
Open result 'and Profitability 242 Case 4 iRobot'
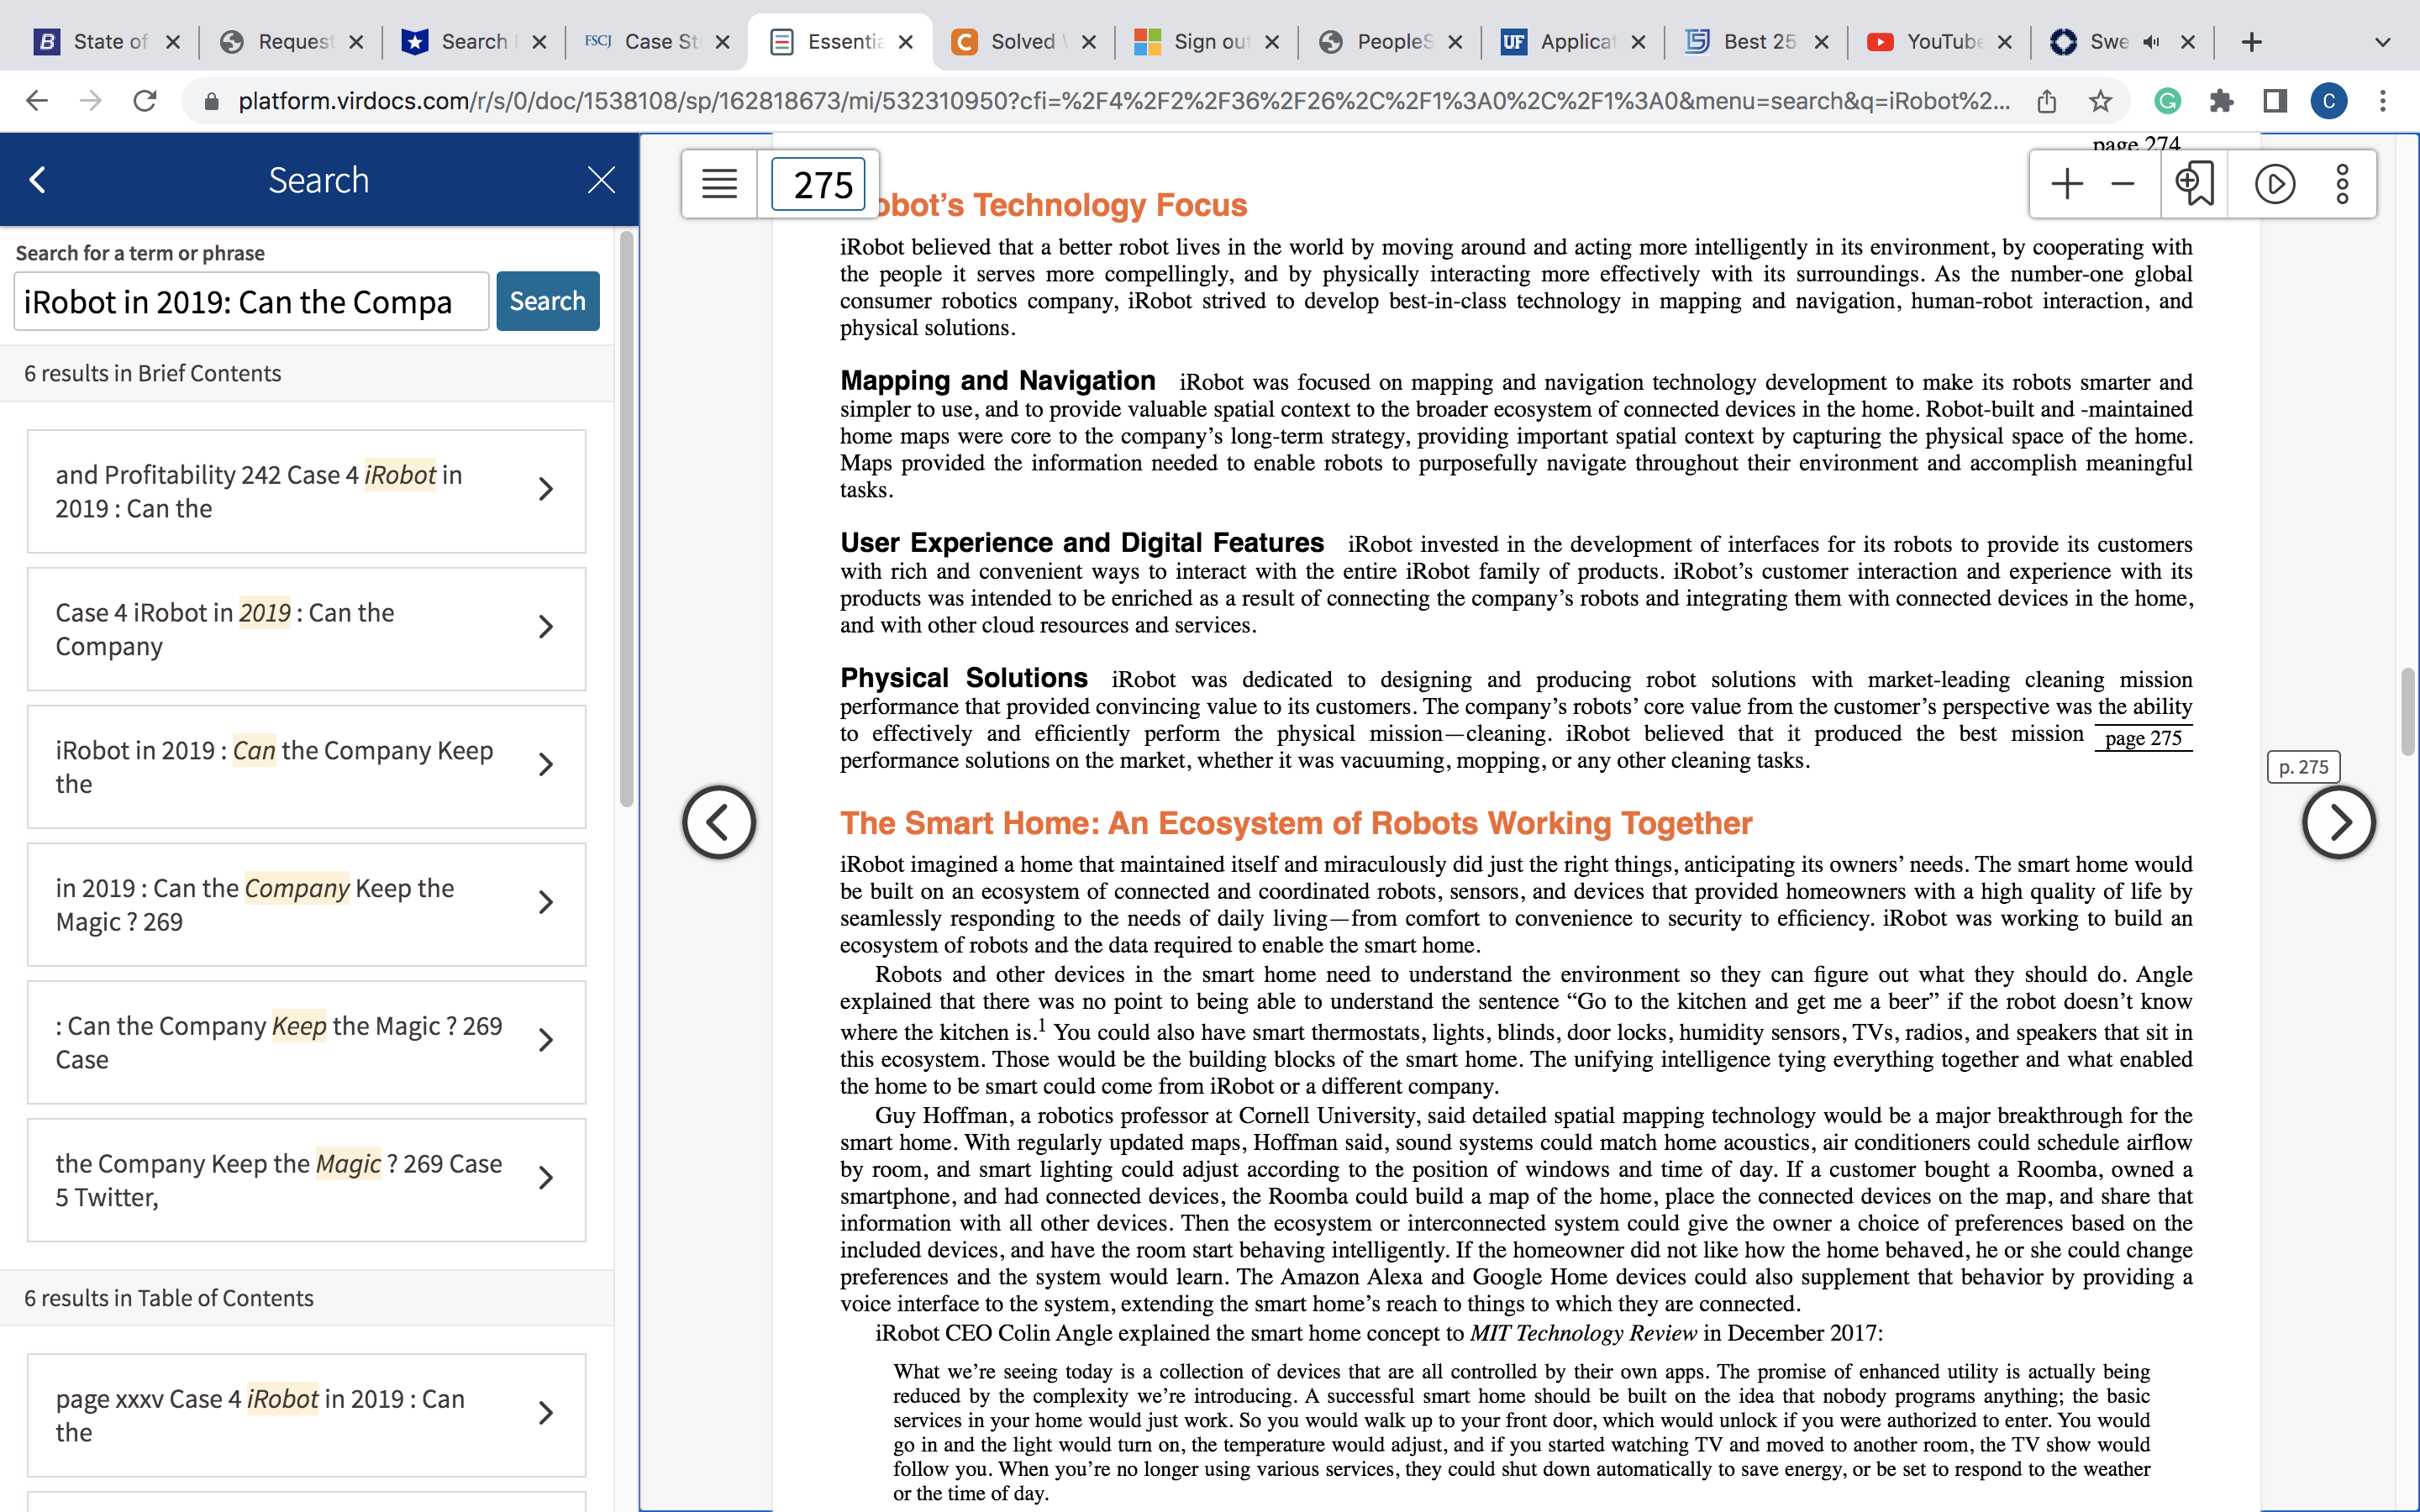(306, 491)
